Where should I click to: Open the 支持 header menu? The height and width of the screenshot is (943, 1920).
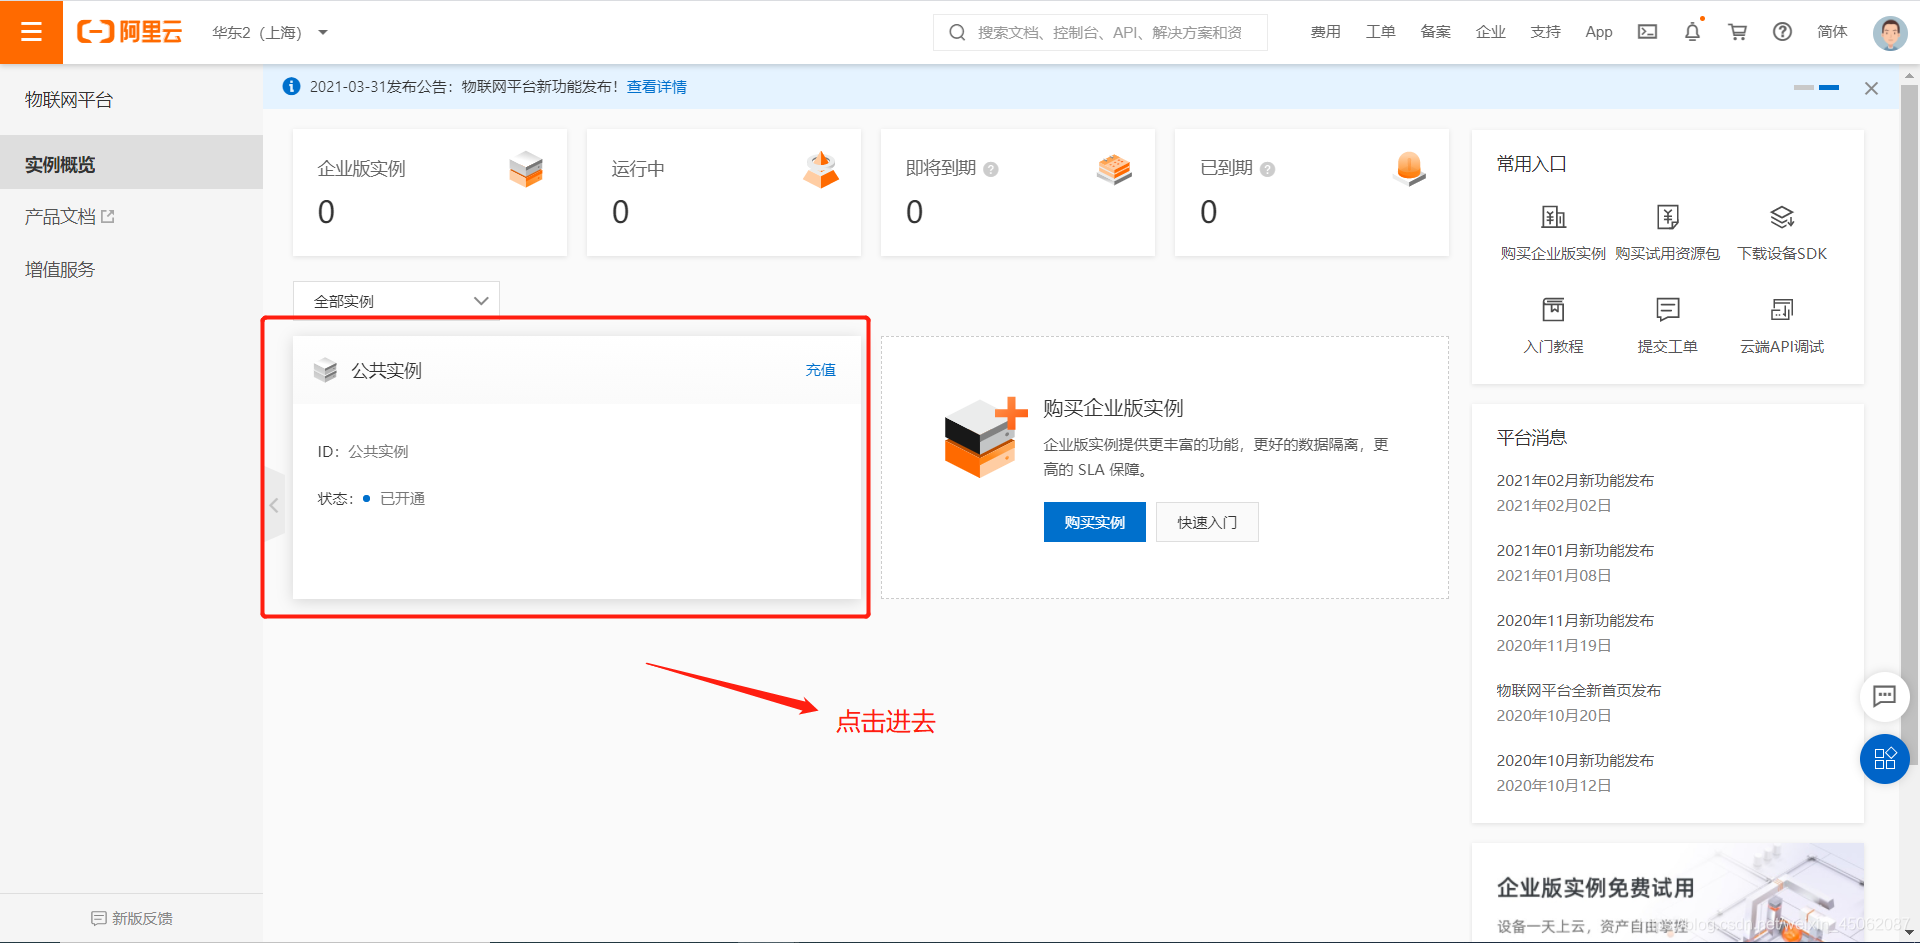point(1545,32)
